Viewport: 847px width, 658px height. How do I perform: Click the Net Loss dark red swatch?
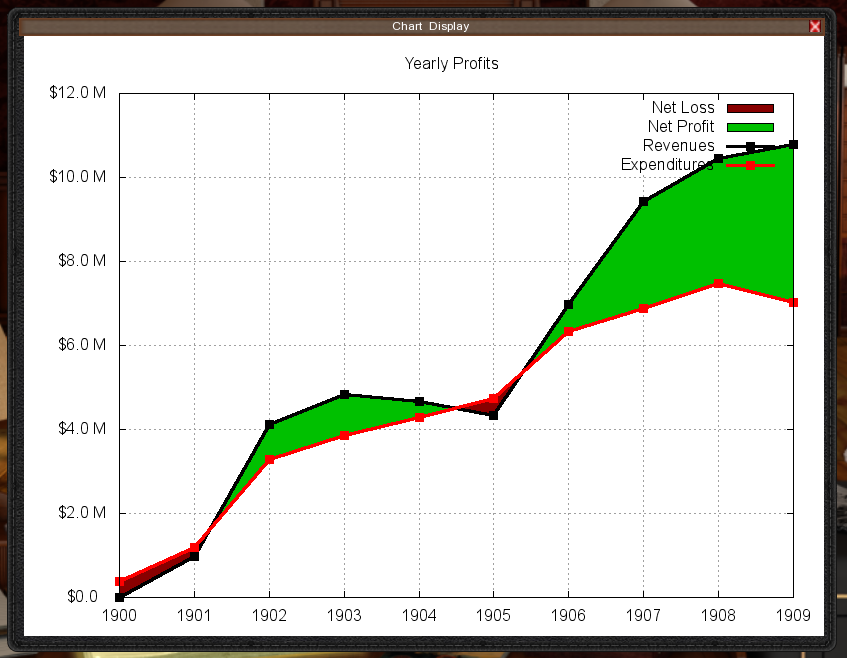click(x=750, y=108)
